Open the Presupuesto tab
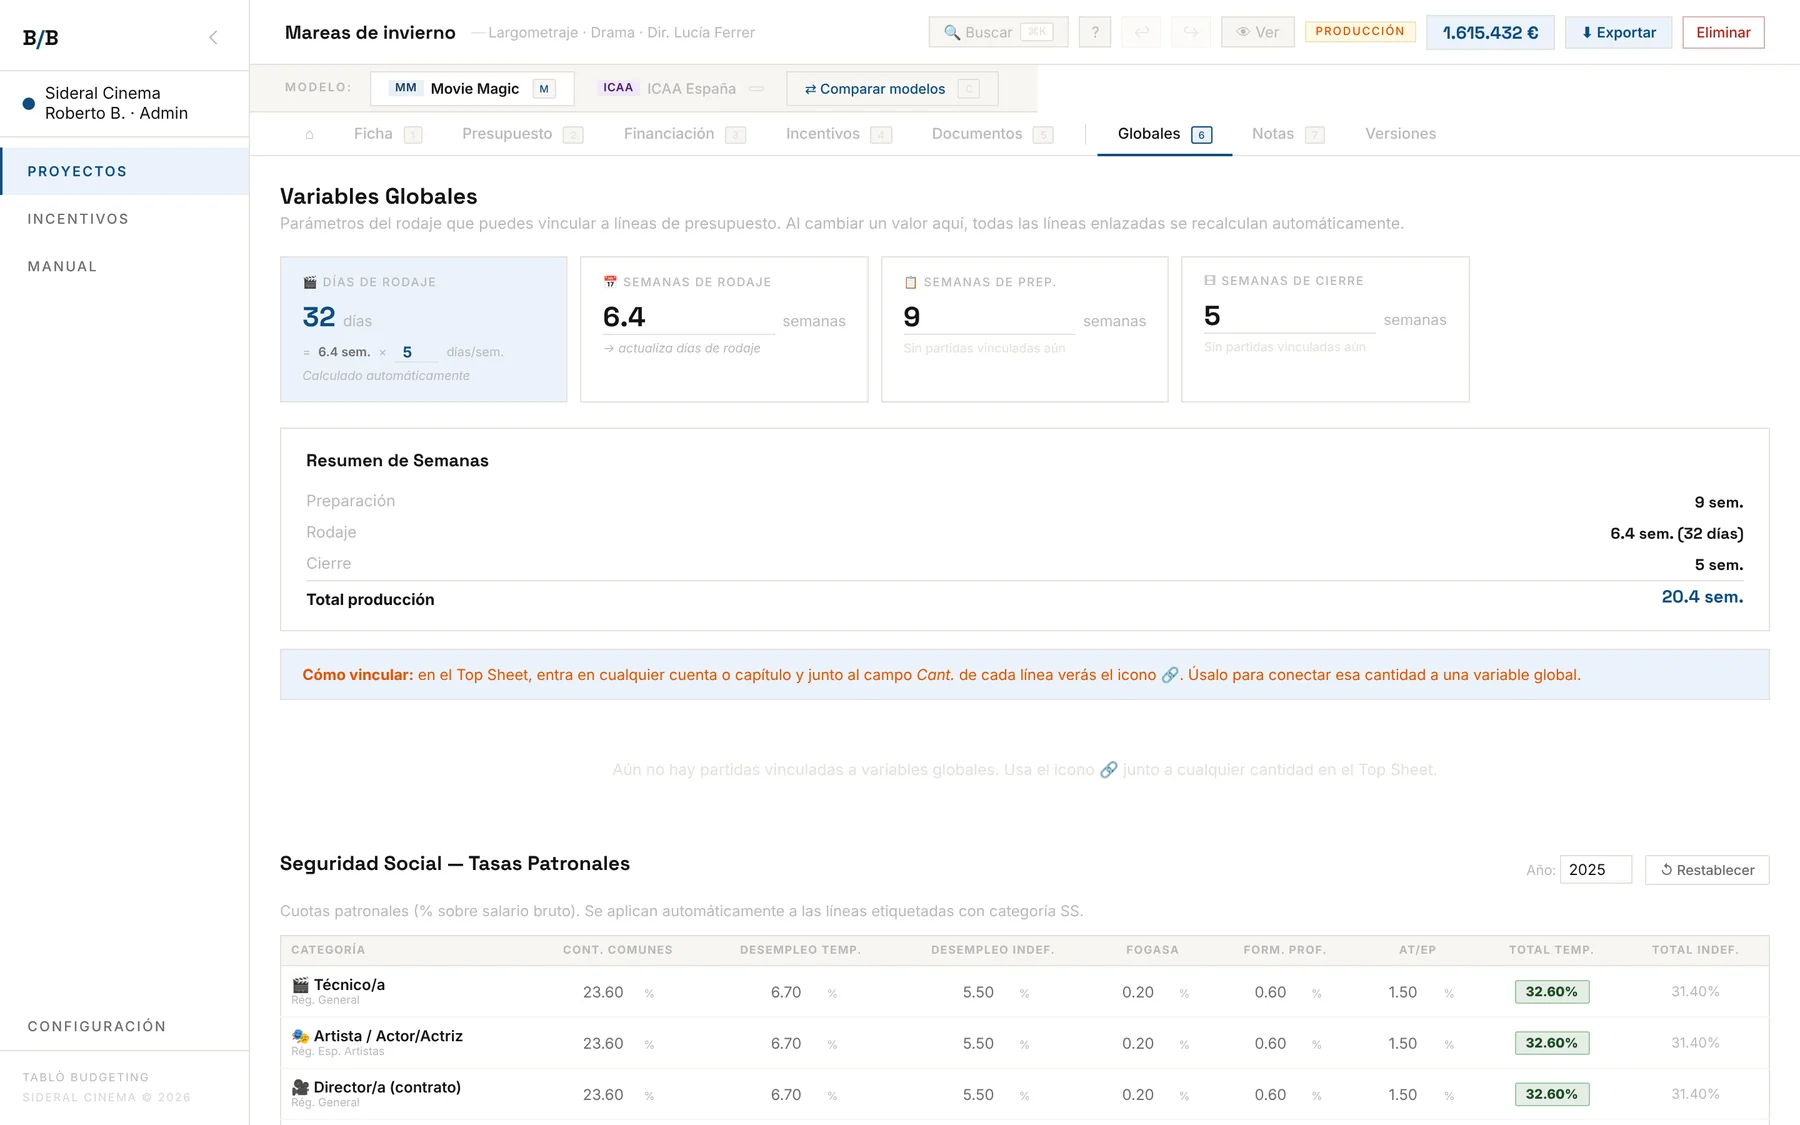This screenshot has width=1800, height=1125. pyautogui.click(x=522, y=134)
